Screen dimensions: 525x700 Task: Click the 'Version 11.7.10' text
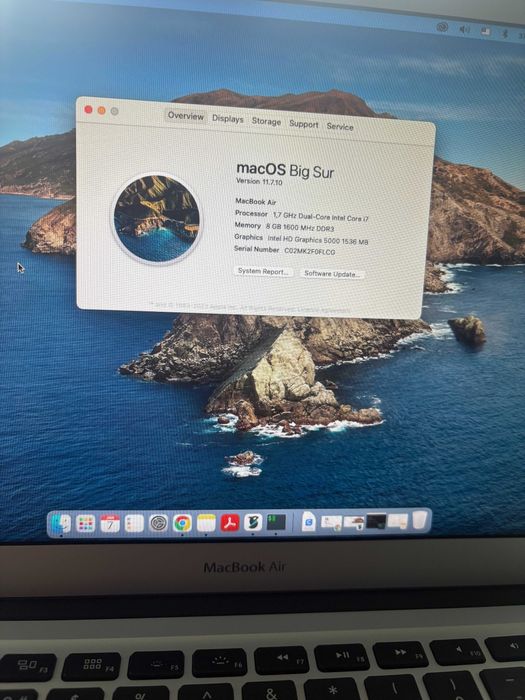point(259,182)
